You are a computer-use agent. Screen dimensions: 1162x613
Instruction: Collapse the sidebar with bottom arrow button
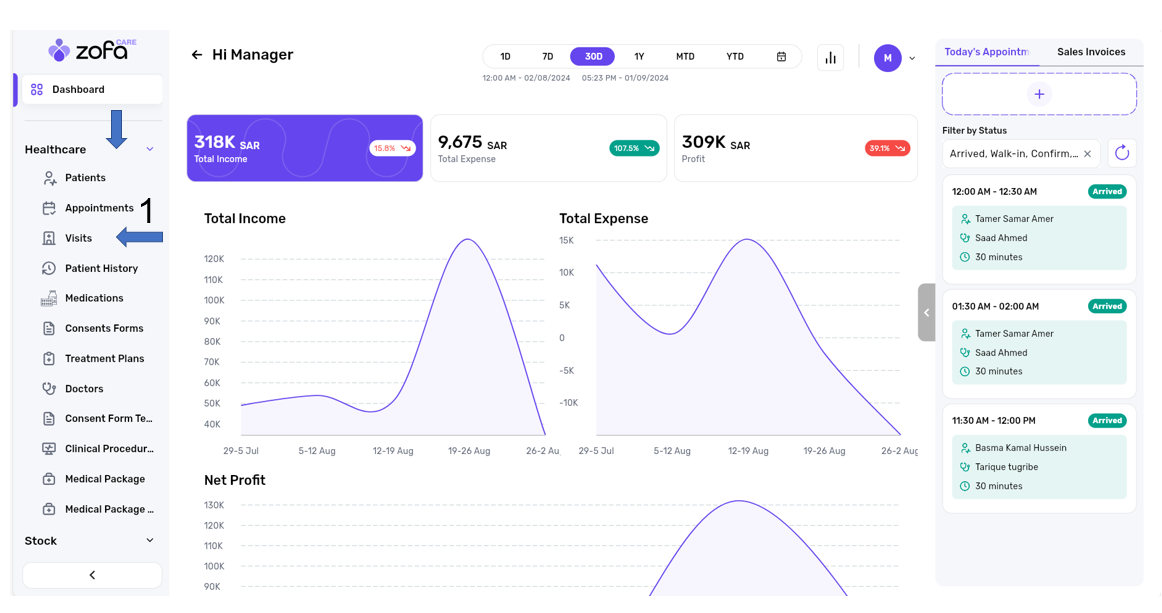pos(92,575)
